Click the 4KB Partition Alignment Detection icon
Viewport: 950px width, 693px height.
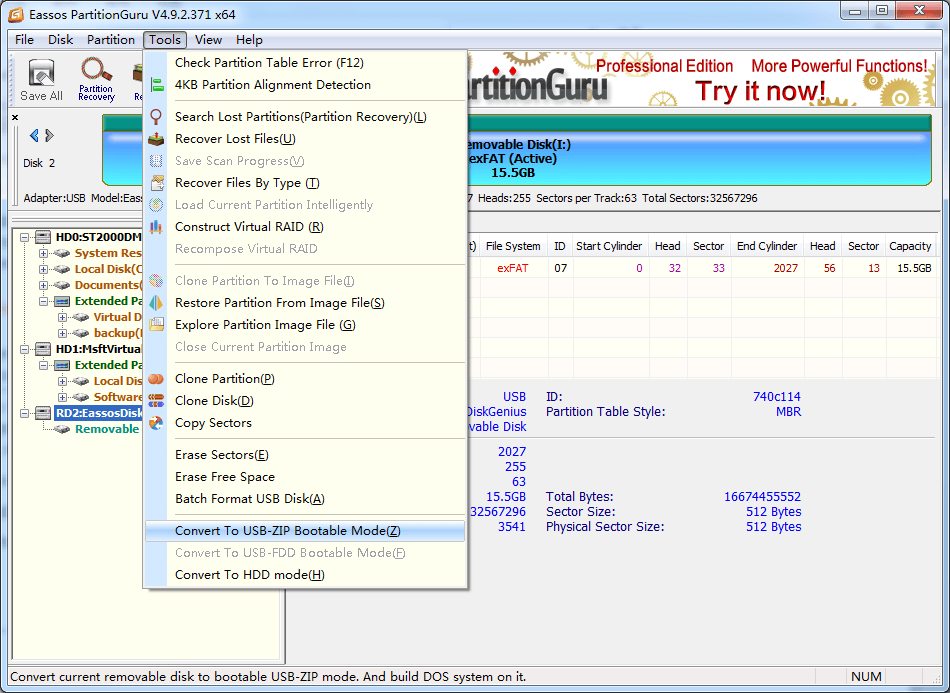tap(157, 85)
